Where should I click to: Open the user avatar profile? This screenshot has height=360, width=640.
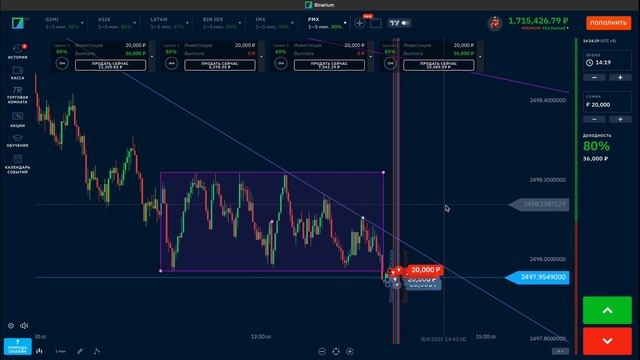click(495, 23)
